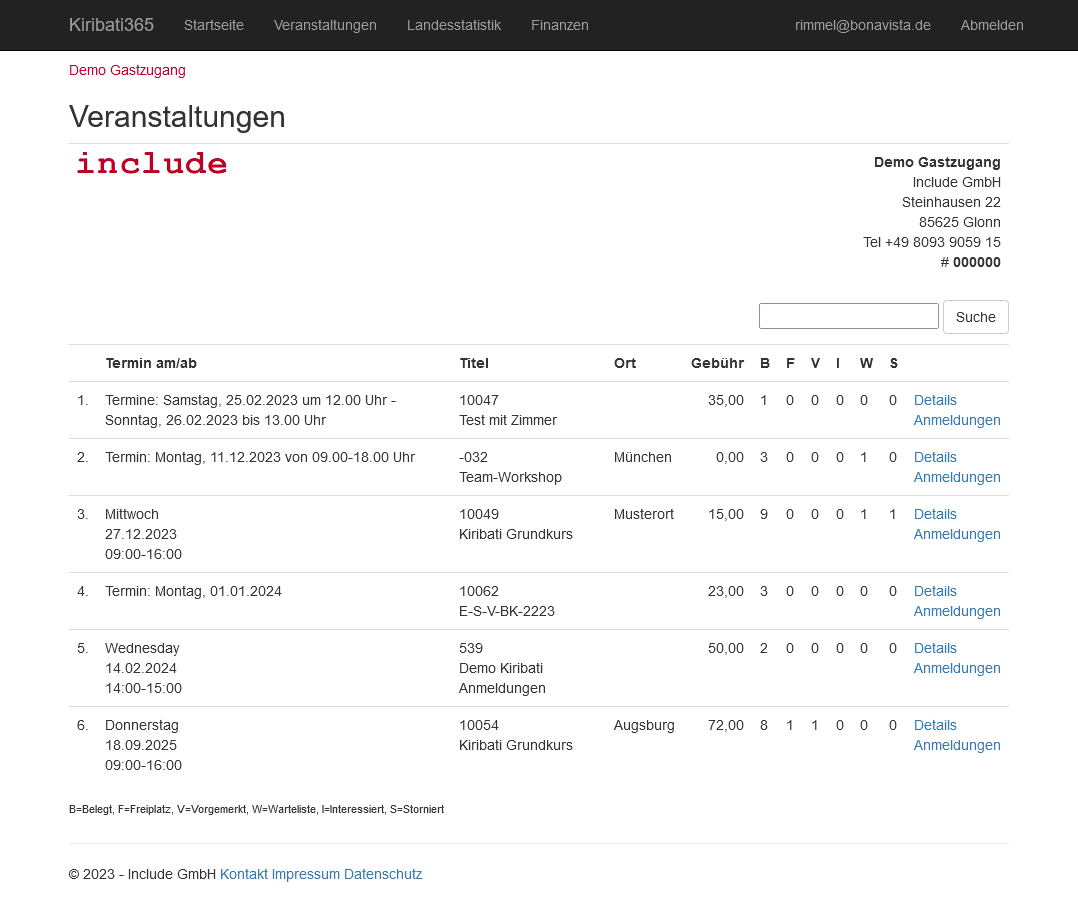Click the include company logo
The image size is (1078, 914).
click(152, 164)
